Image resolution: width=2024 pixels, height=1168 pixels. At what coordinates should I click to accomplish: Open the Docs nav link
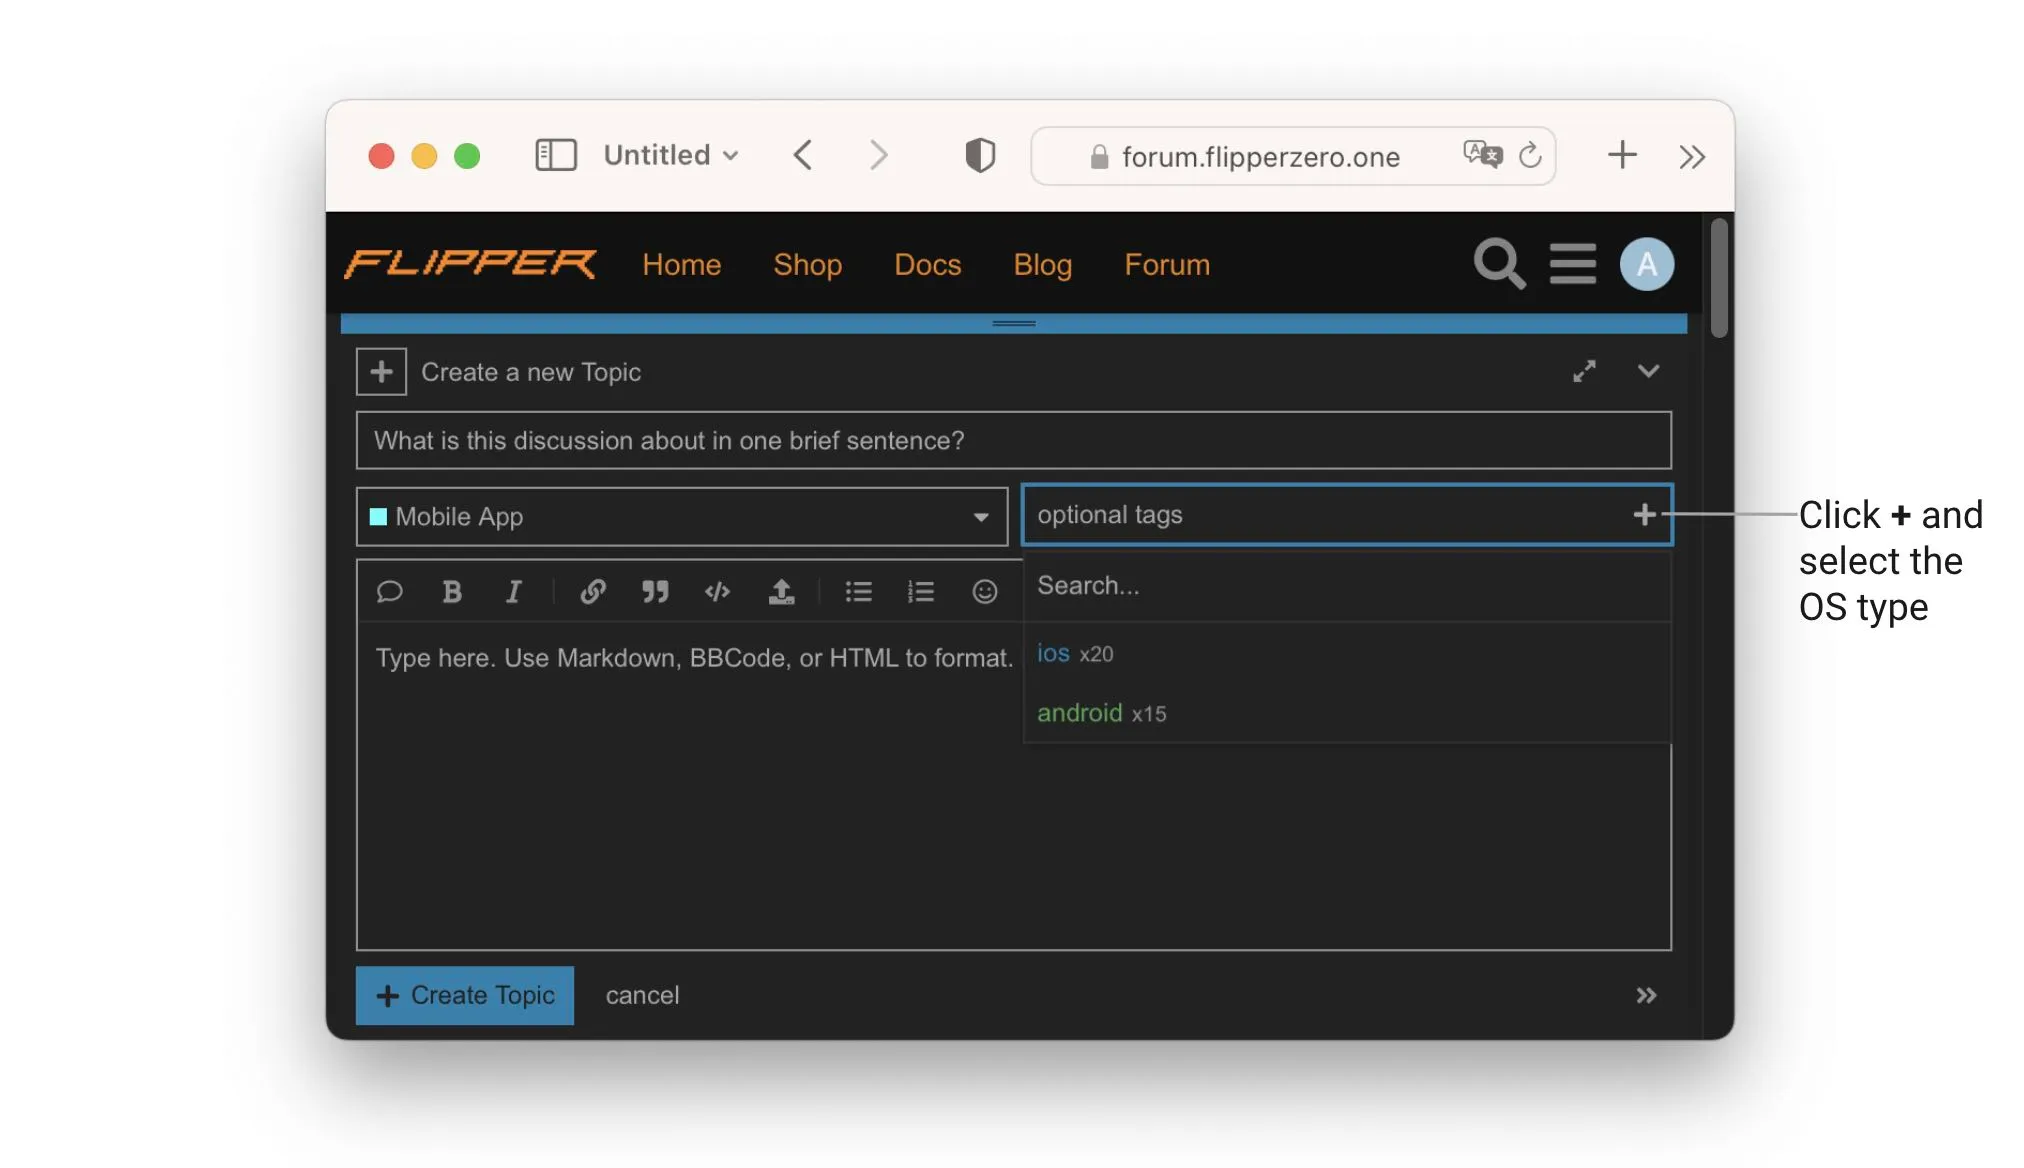click(x=928, y=264)
